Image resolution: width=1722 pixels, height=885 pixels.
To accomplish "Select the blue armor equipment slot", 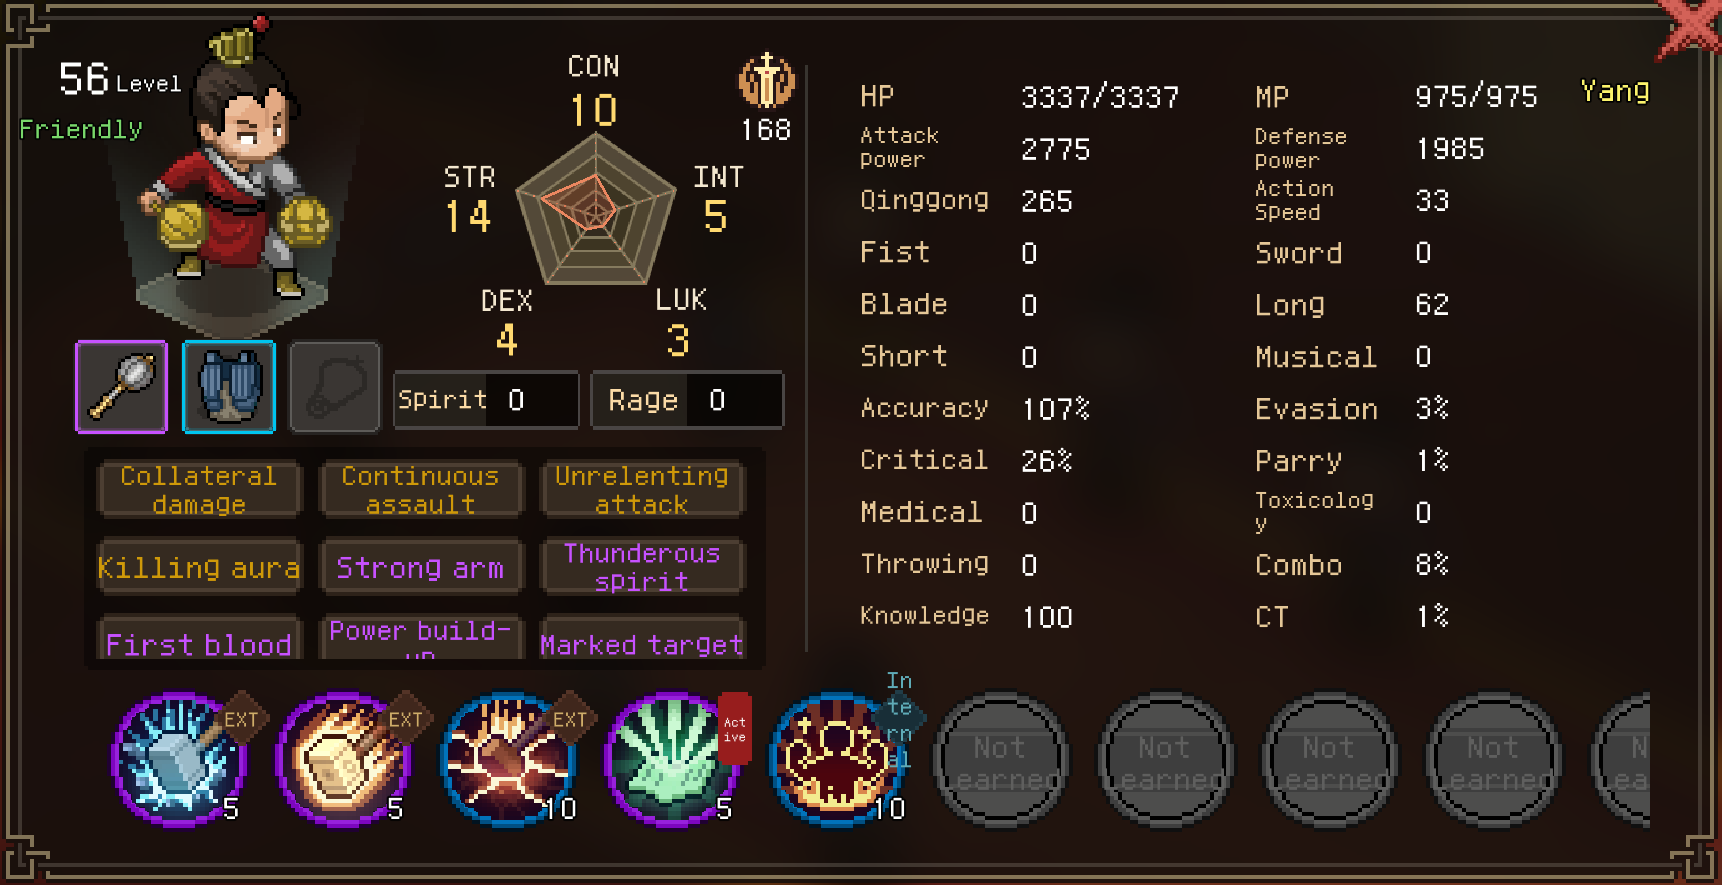I will [229, 387].
